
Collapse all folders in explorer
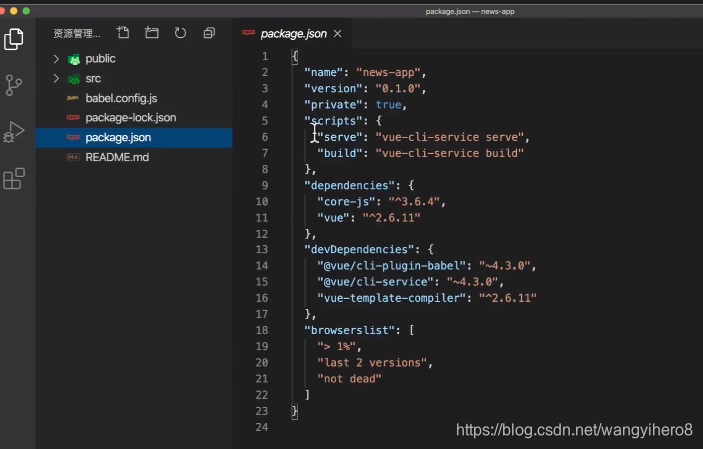(x=209, y=33)
